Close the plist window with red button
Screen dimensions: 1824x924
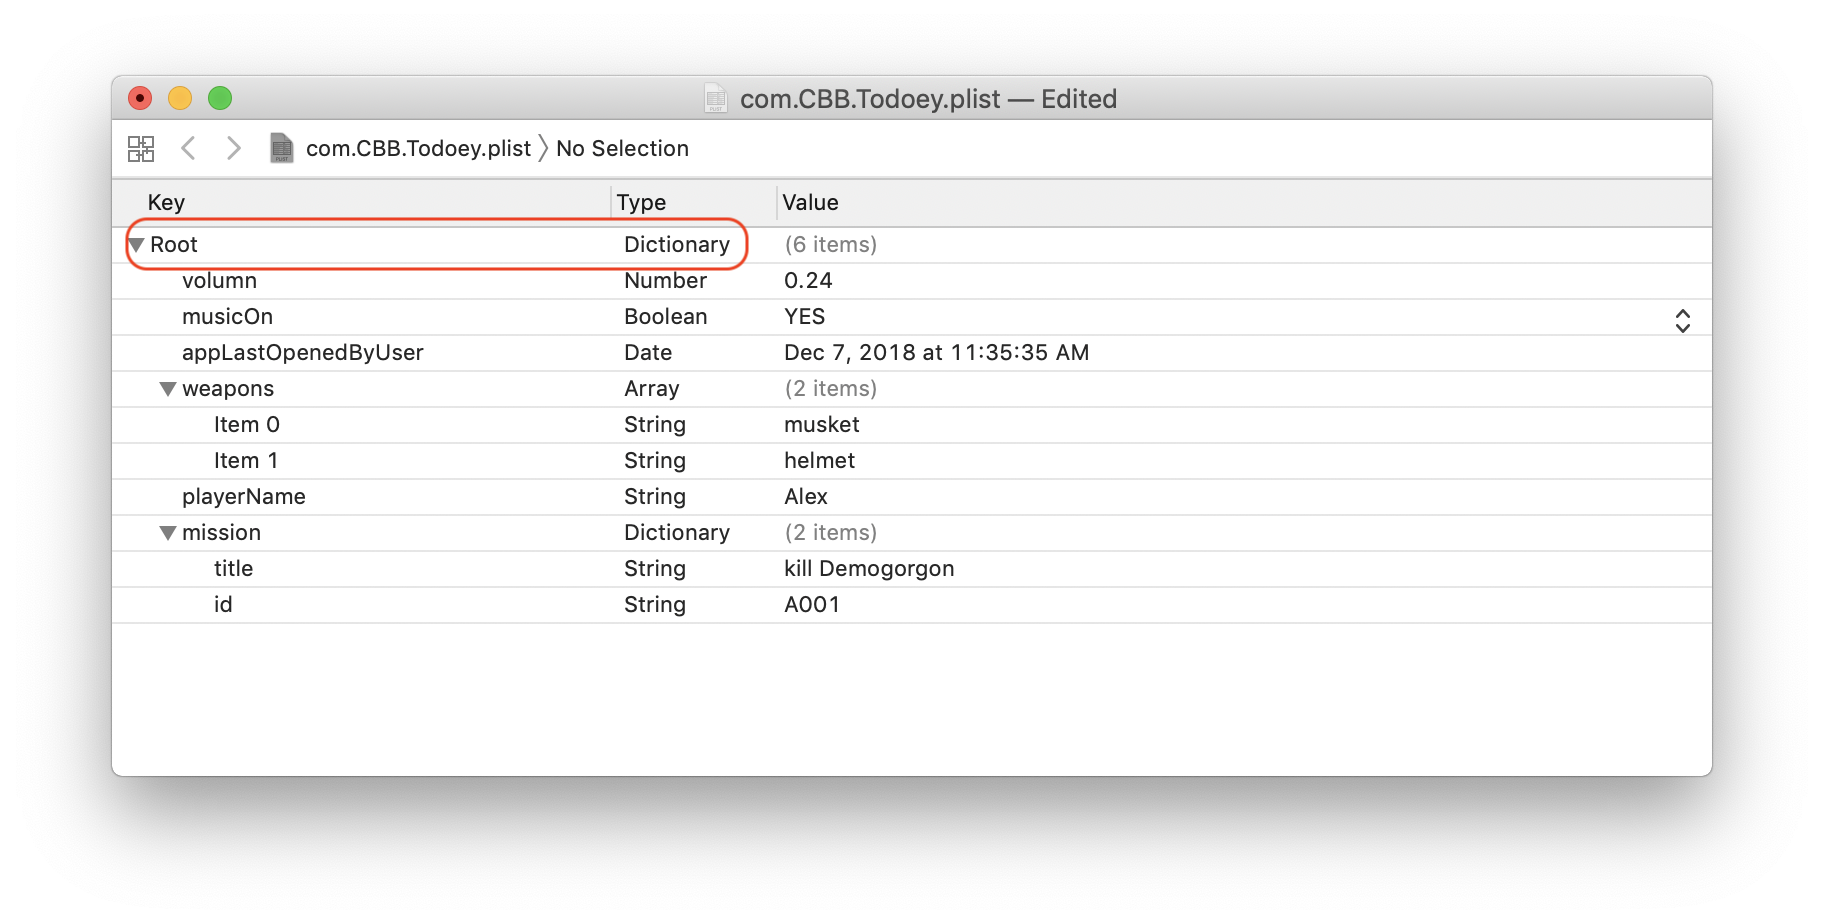140,98
